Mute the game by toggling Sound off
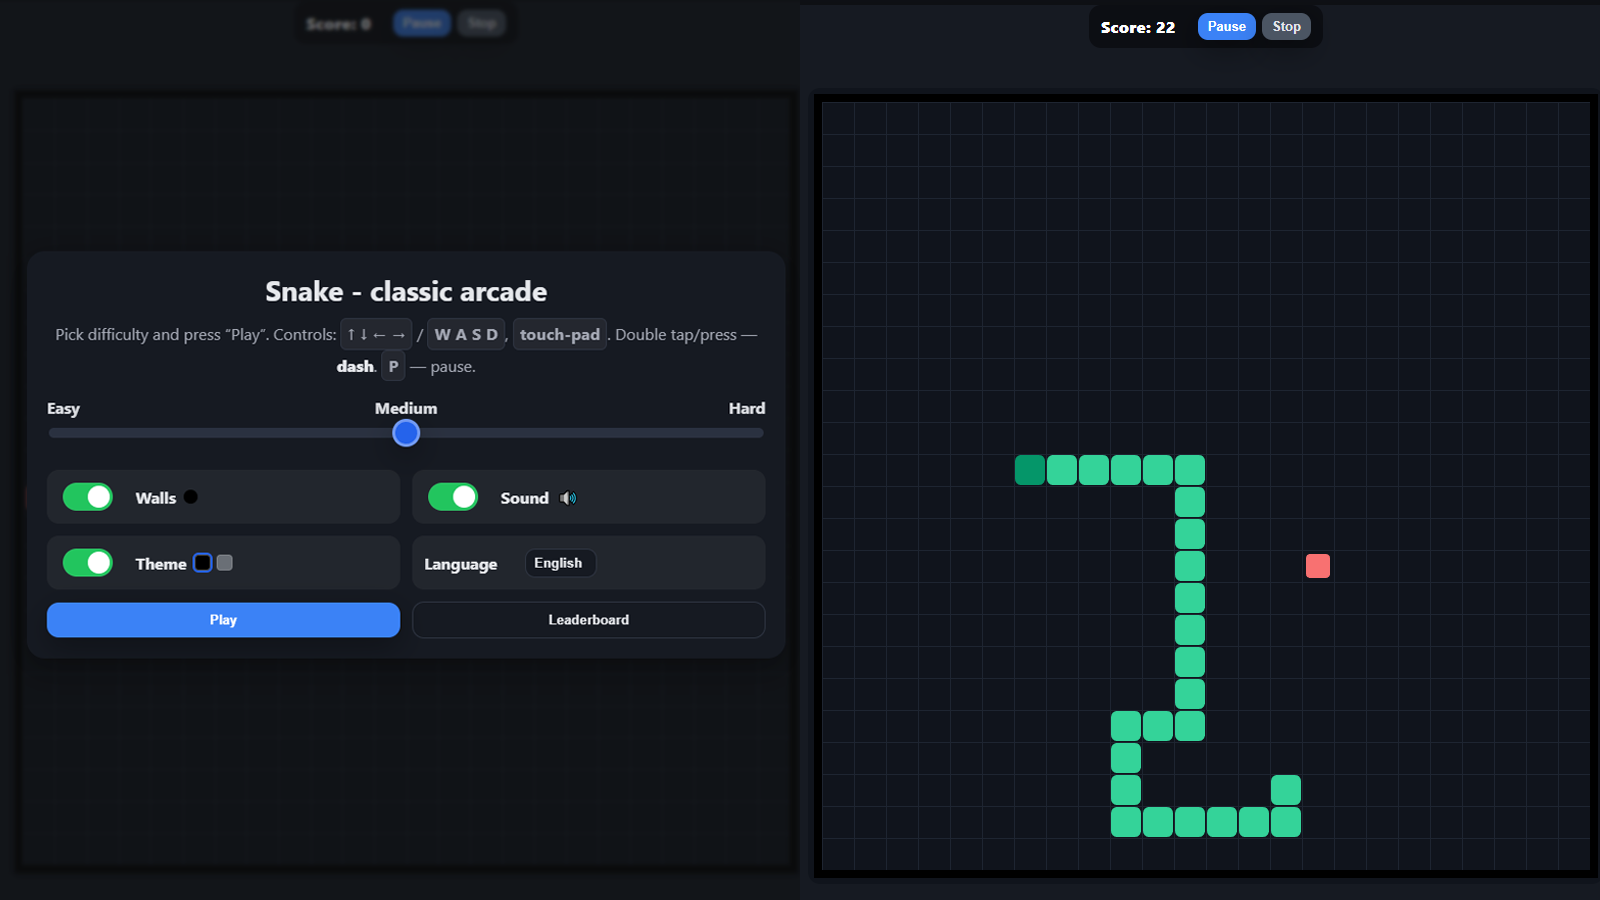The width and height of the screenshot is (1600, 900). [453, 496]
